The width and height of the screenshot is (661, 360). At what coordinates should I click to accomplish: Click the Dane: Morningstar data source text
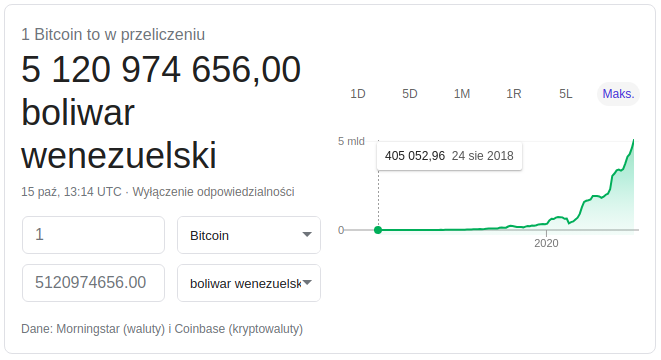[x=162, y=329]
